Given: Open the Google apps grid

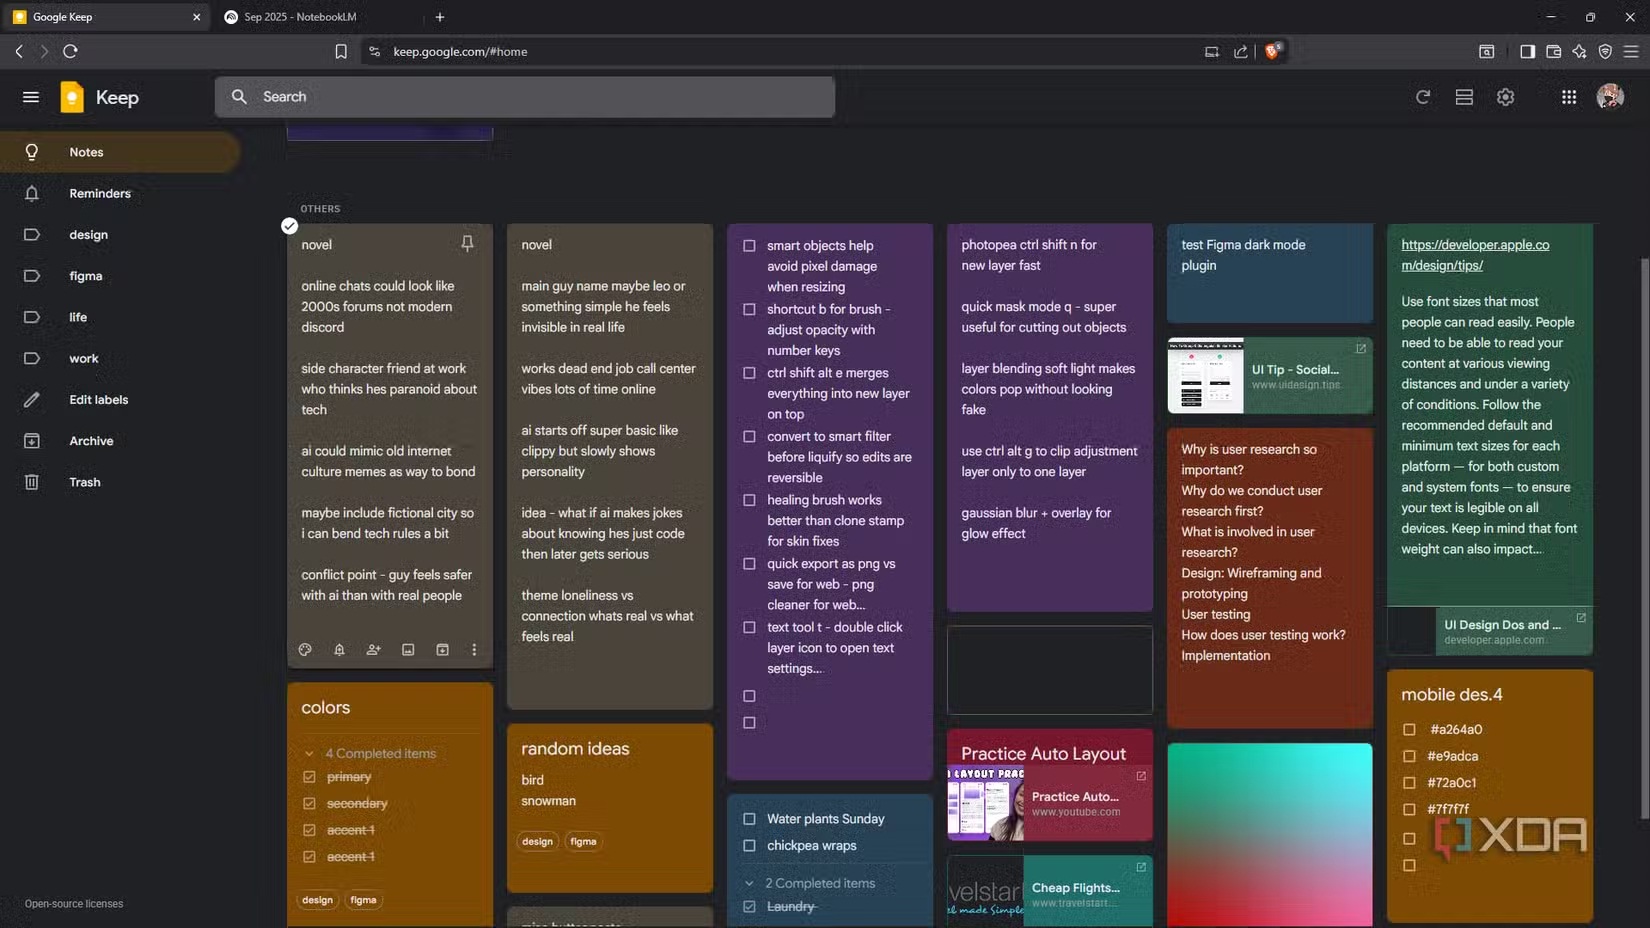Looking at the screenshot, I should click(x=1568, y=97).
